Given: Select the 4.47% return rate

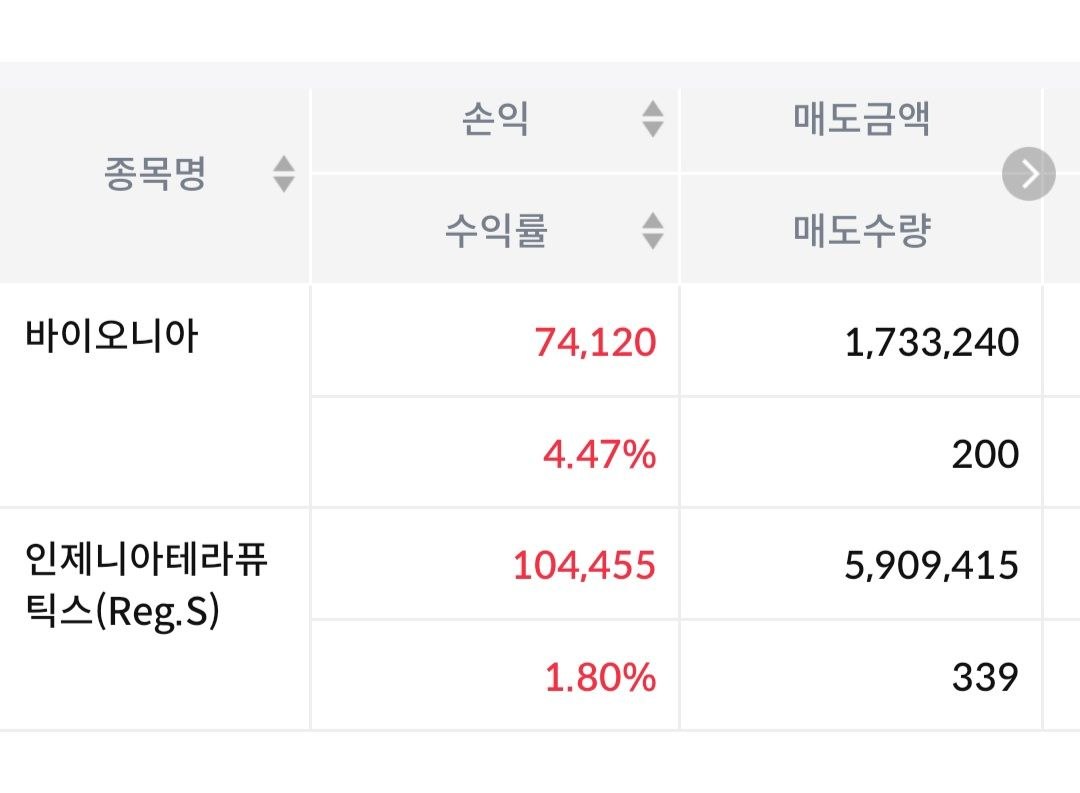Looking at the screenshot, I should point(599,455).
